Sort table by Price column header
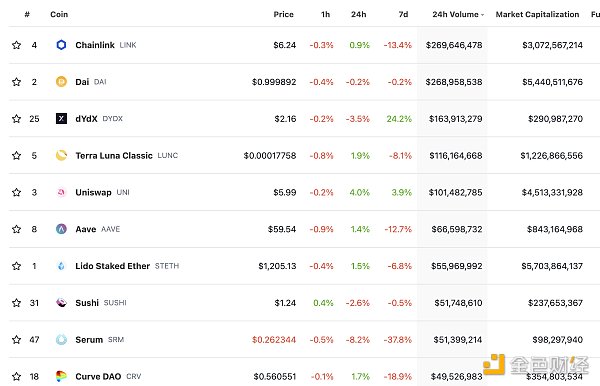Image resolution: width=600 pixels, height=386 pixels. (284, 15)
